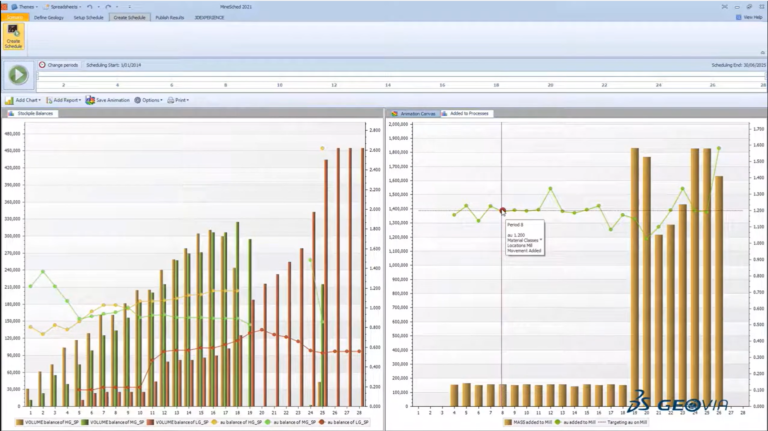768x431 pixels.
Task: Start the animation with the green play button
Action: pyautogui.click(x=18, y=75)
